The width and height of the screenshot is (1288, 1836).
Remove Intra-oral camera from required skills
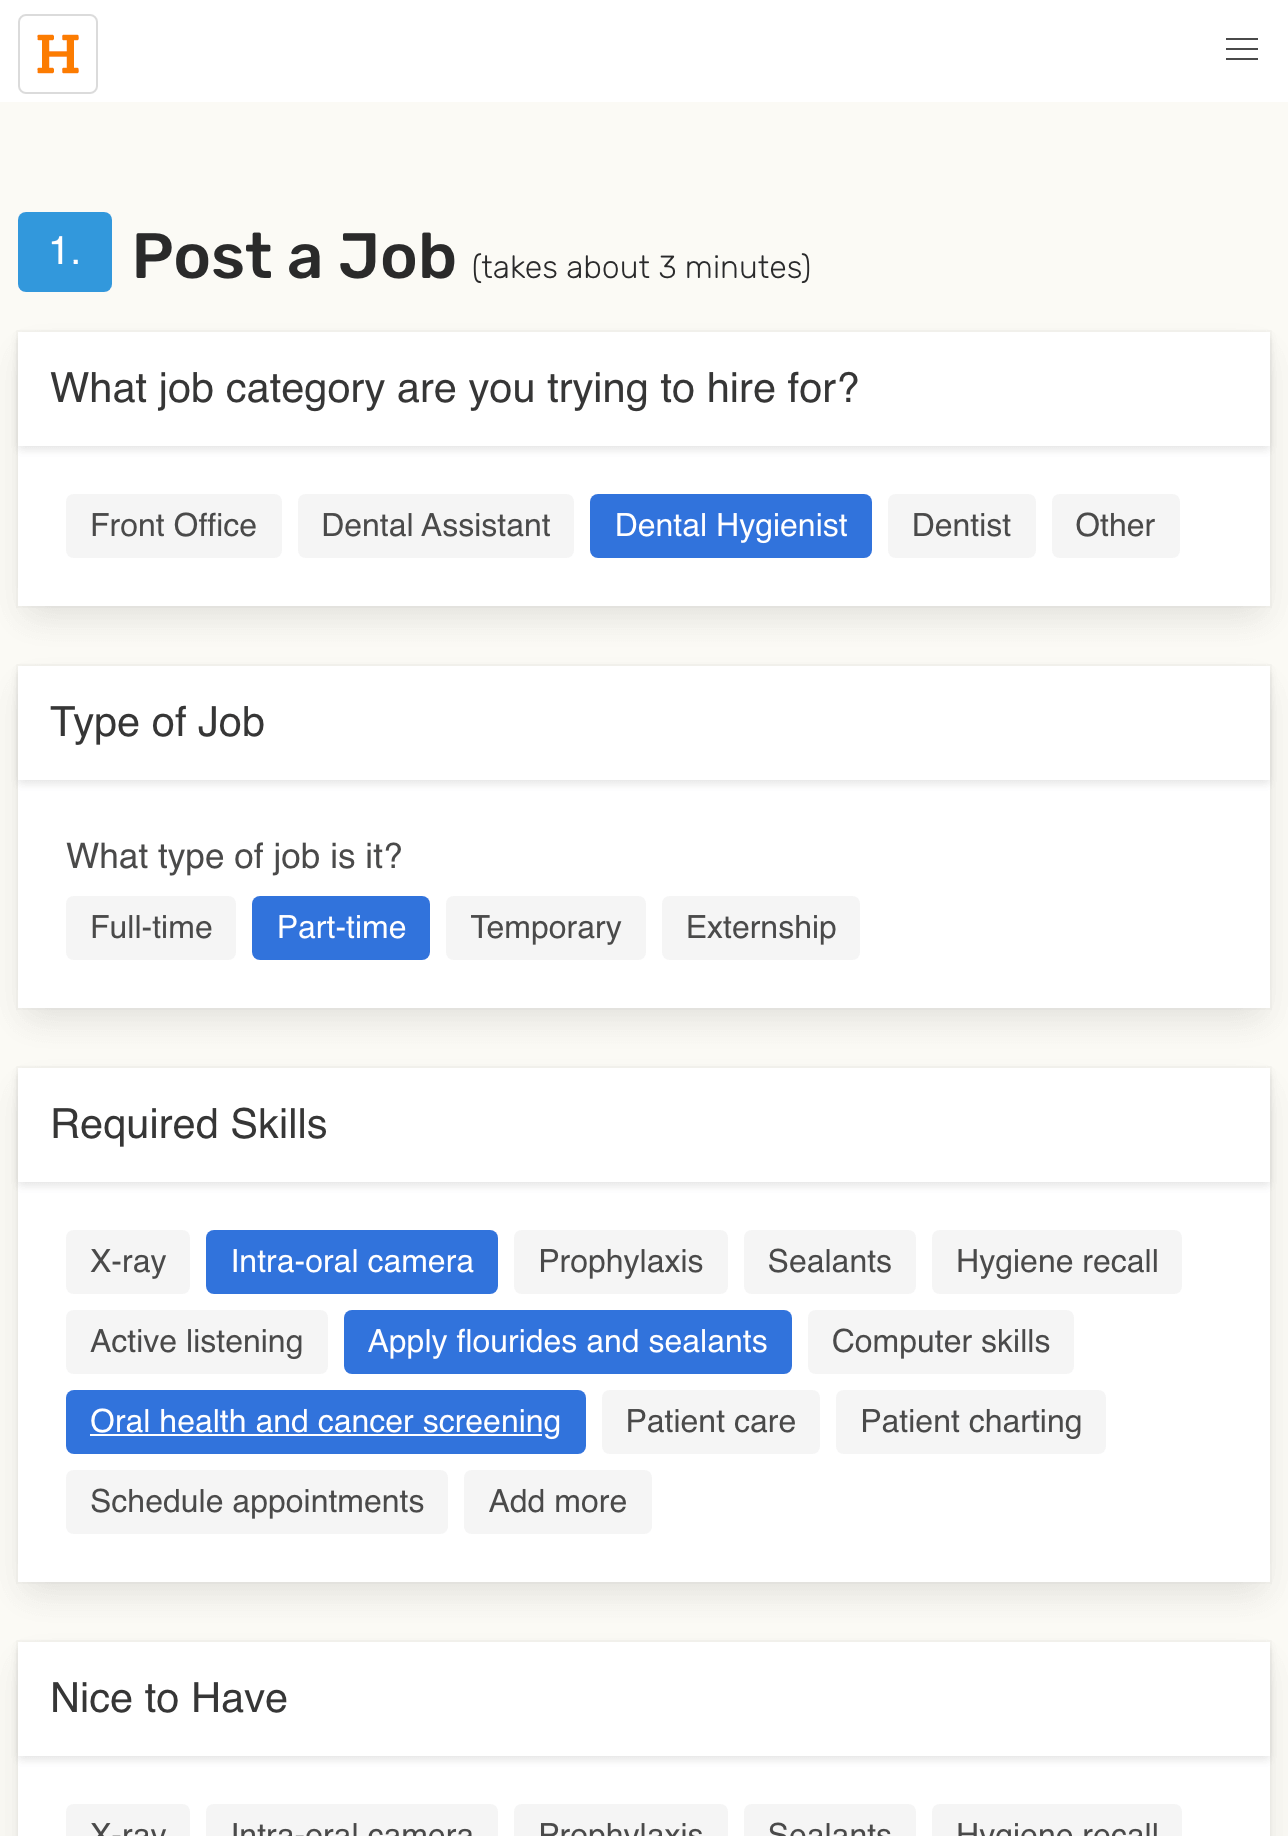(x=352, y=1262)
